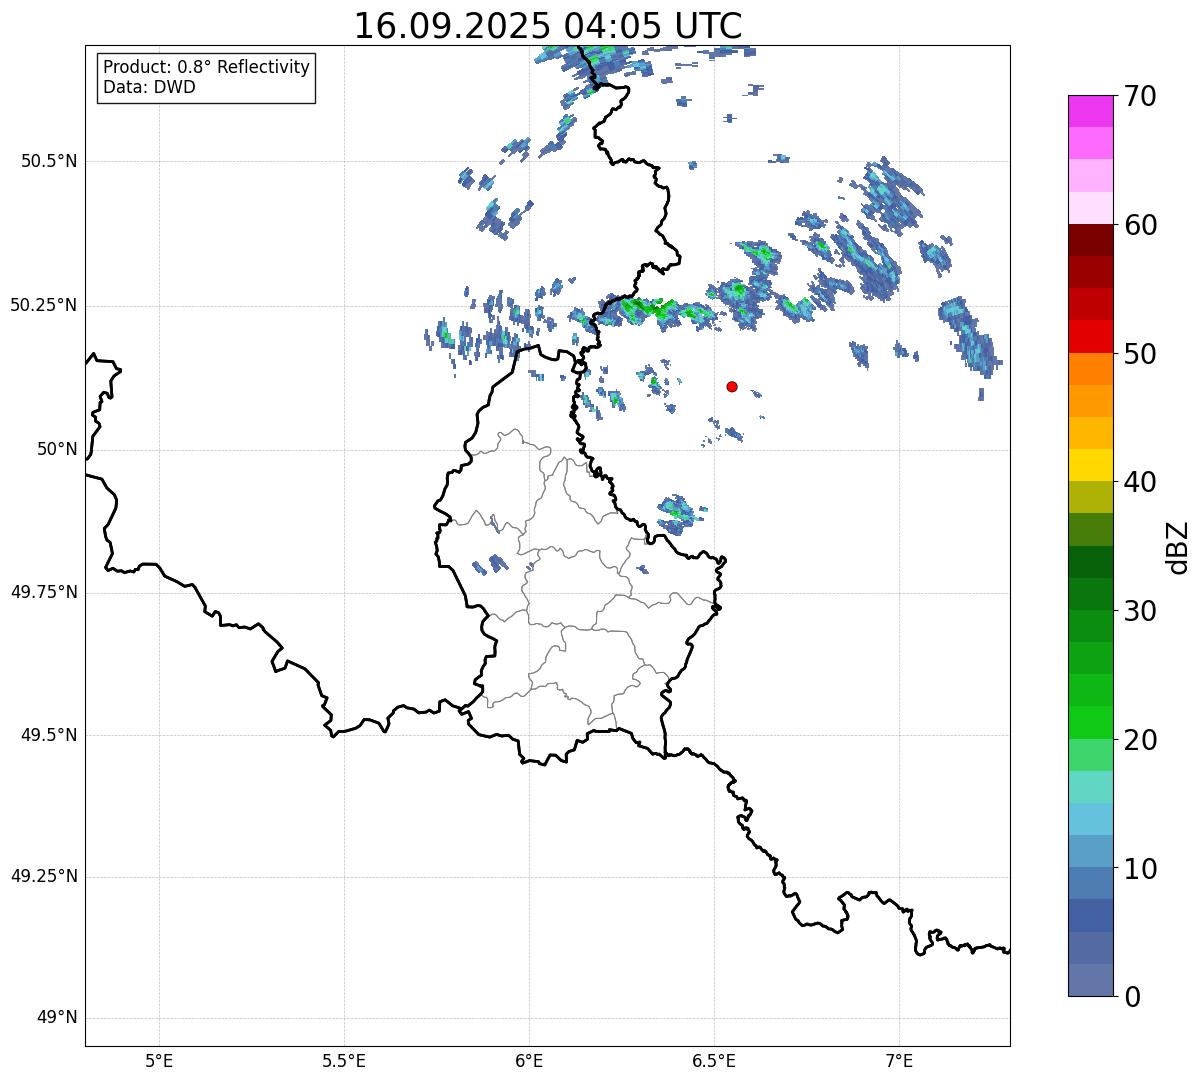Screen dimensions: 1202x1081
Task: Click the 50°N latitude label
Action: (x=58, y=449)
